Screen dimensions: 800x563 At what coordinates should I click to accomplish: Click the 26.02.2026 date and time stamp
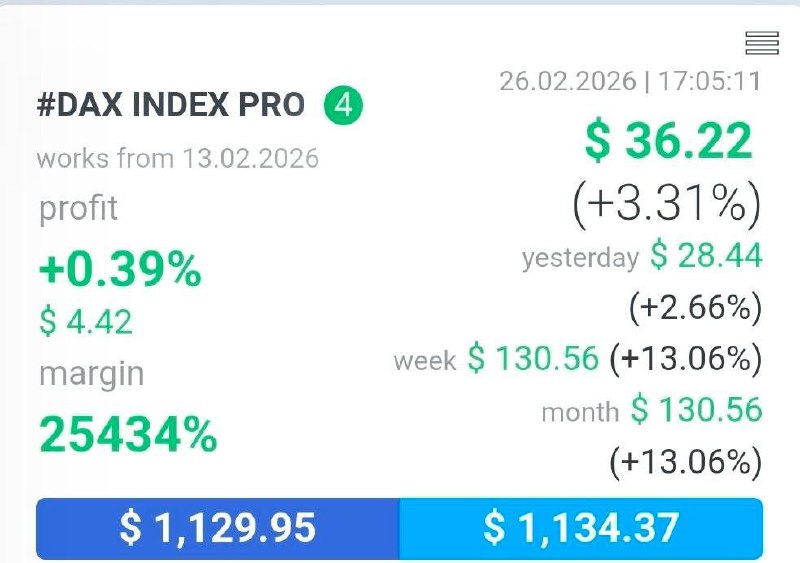(630, 81)
